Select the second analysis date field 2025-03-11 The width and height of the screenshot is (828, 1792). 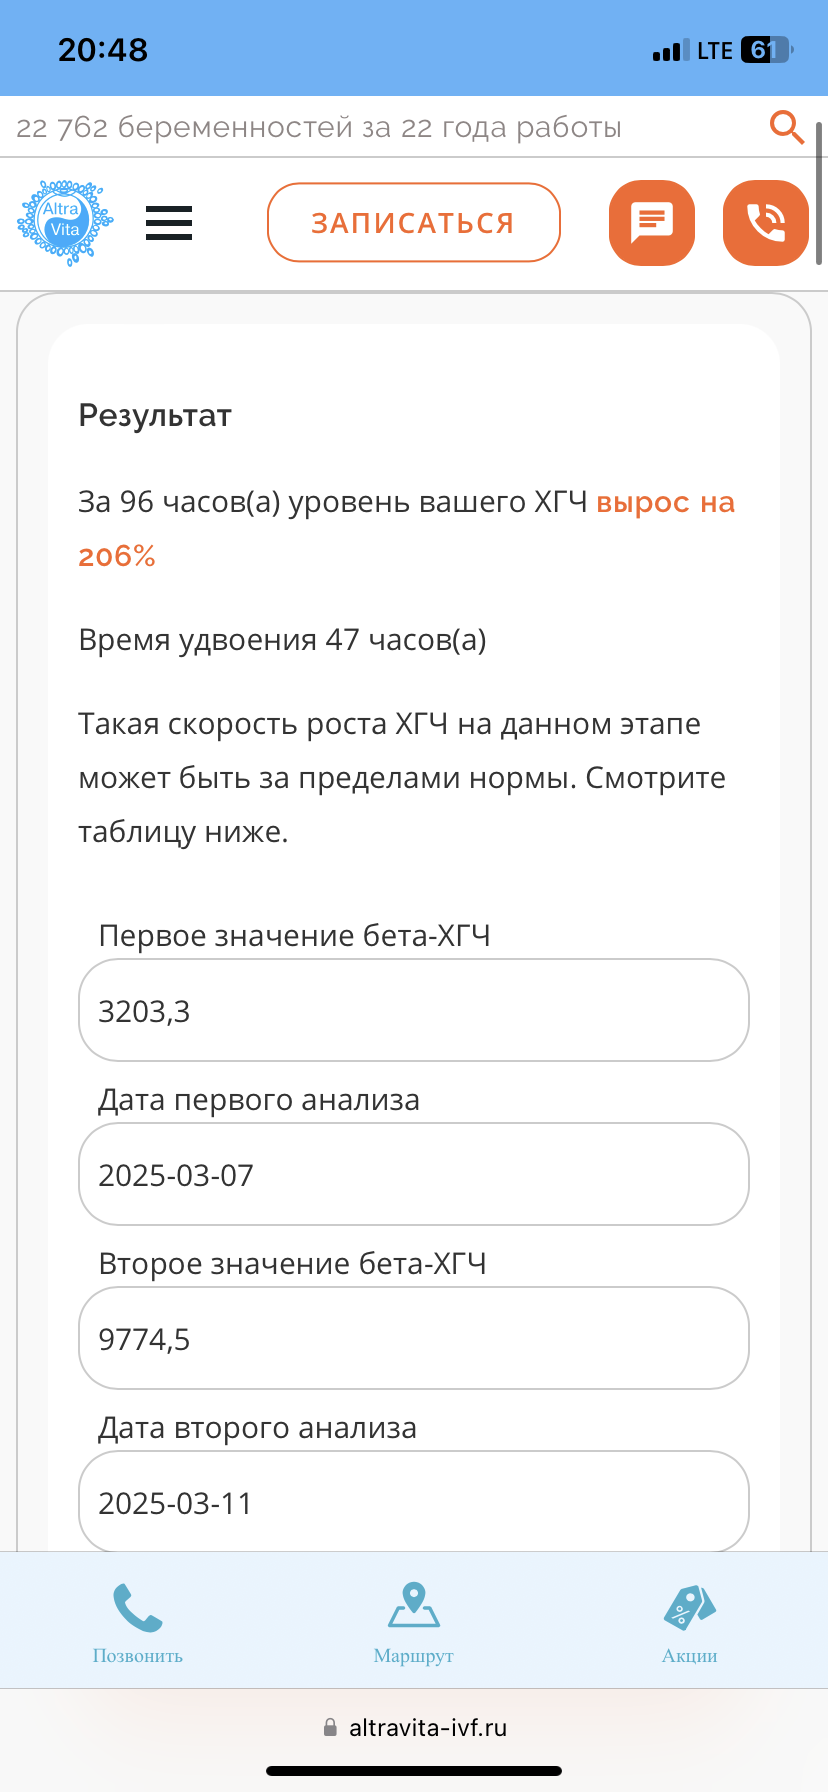click(413, 1502)
